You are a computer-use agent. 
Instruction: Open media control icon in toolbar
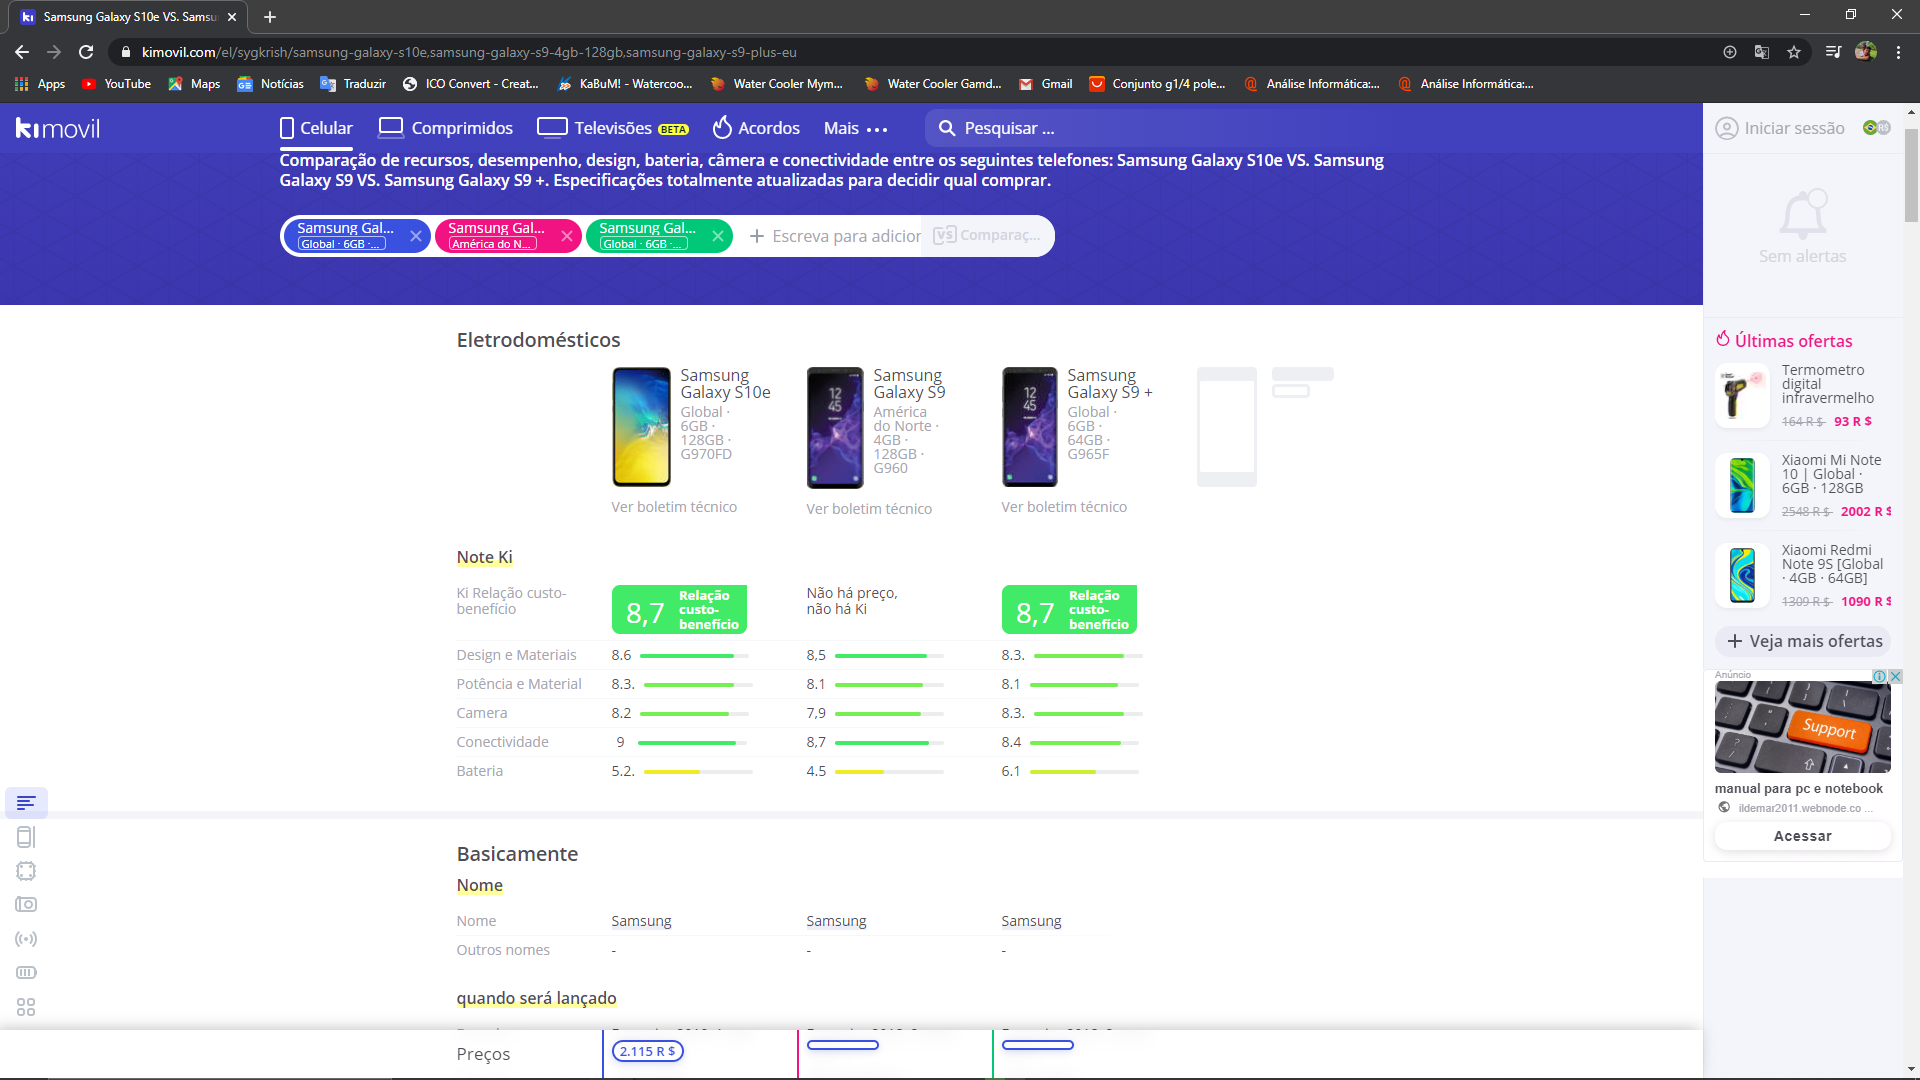pyautogui.click(x=1832, y=52)
